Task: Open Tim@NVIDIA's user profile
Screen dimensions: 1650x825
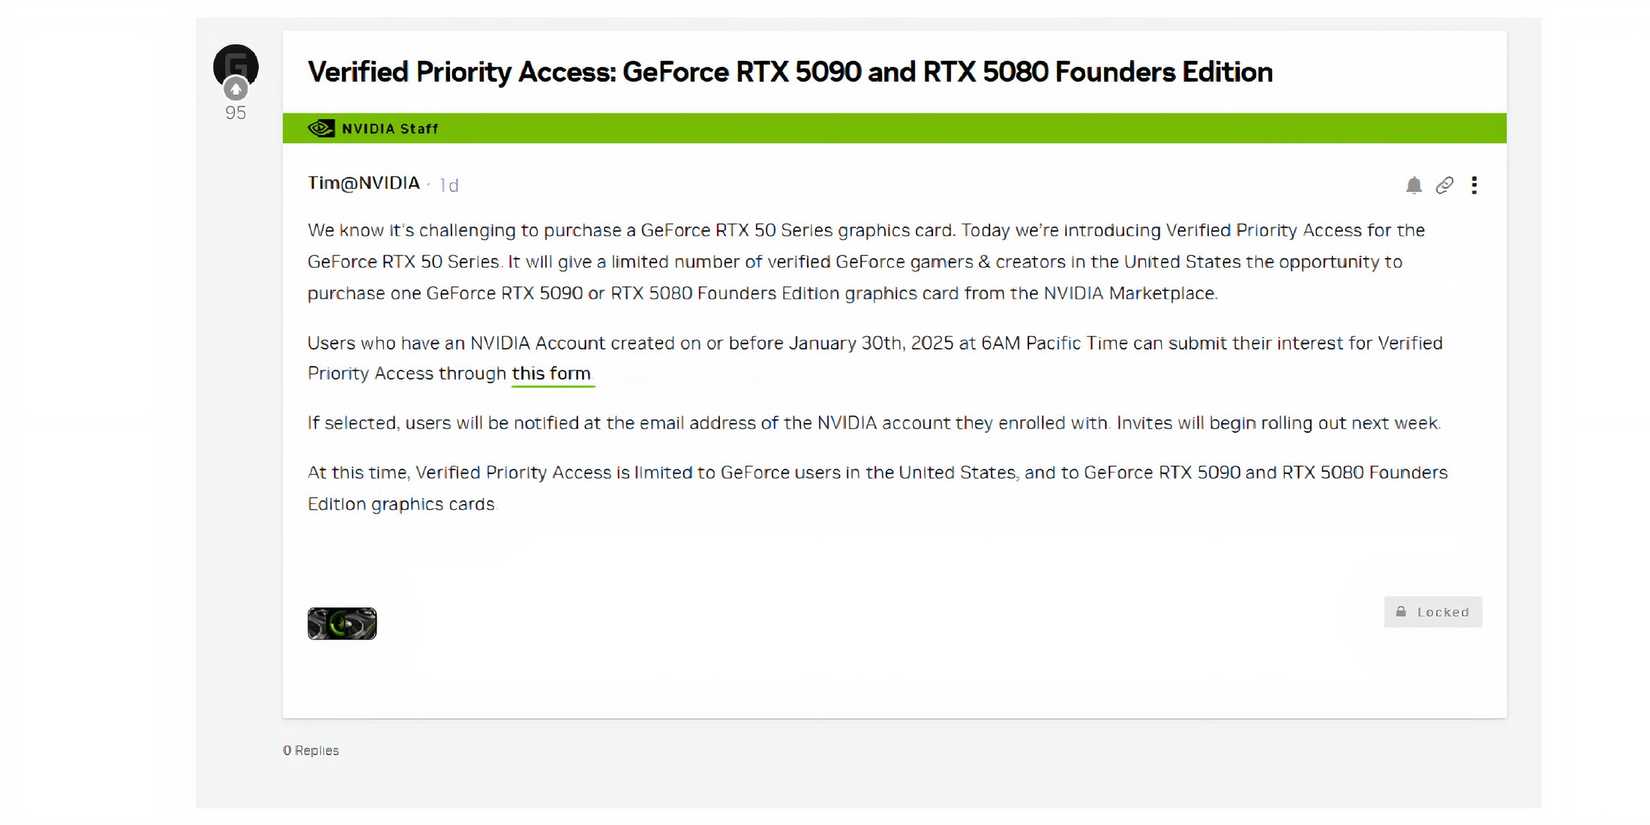Action: (363, 183)
